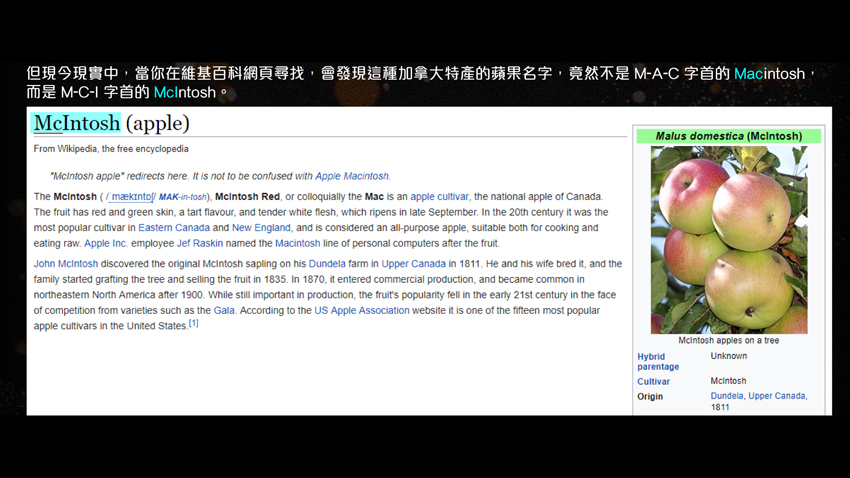Click the infobox Cultivar value 'McIntosh'
This screenshot has width=850, height=478.
pos(728,381)
